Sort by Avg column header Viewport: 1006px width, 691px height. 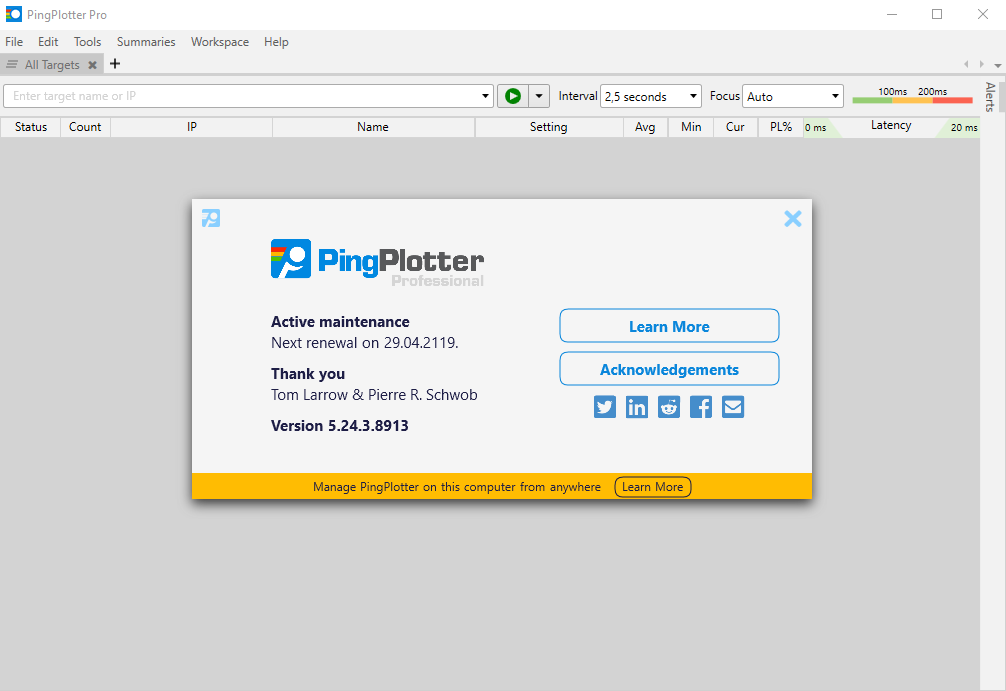(x=645, y=127)
